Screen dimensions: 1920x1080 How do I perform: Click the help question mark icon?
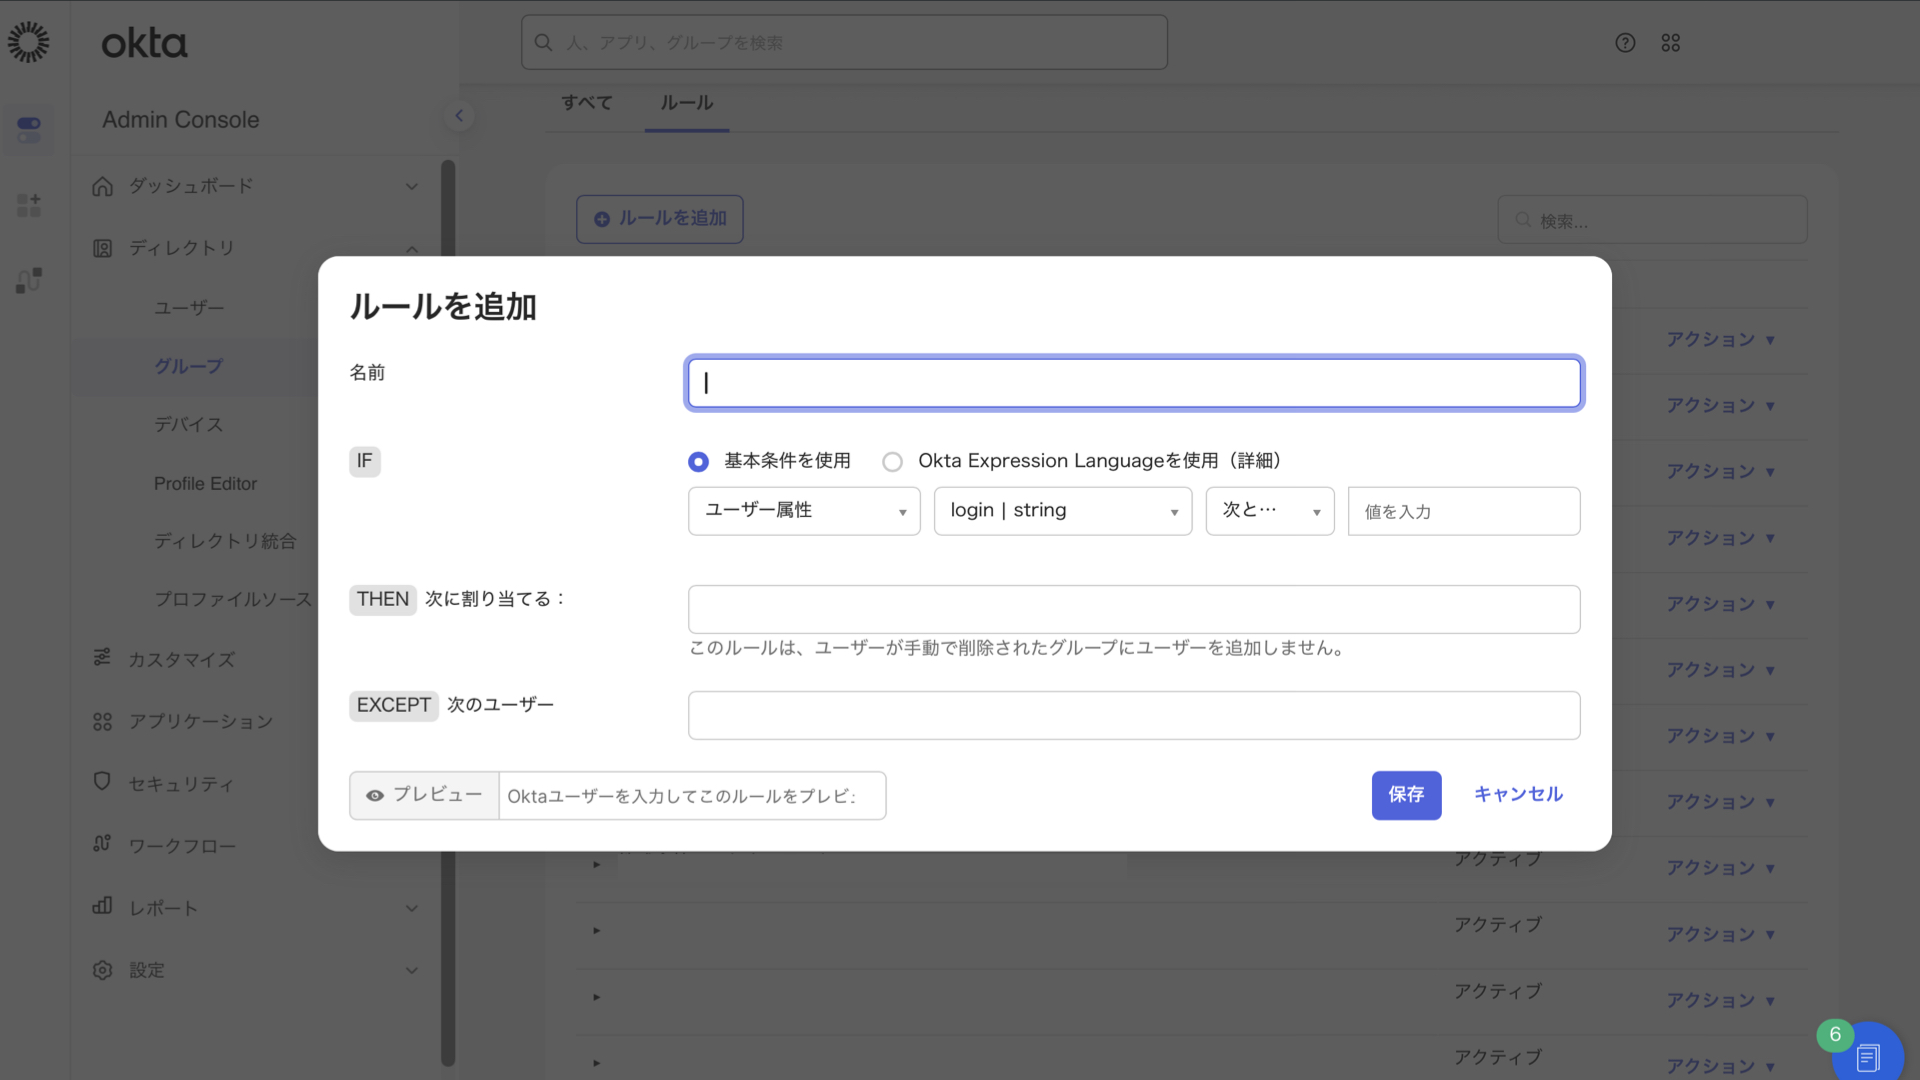pos(1625,42)
